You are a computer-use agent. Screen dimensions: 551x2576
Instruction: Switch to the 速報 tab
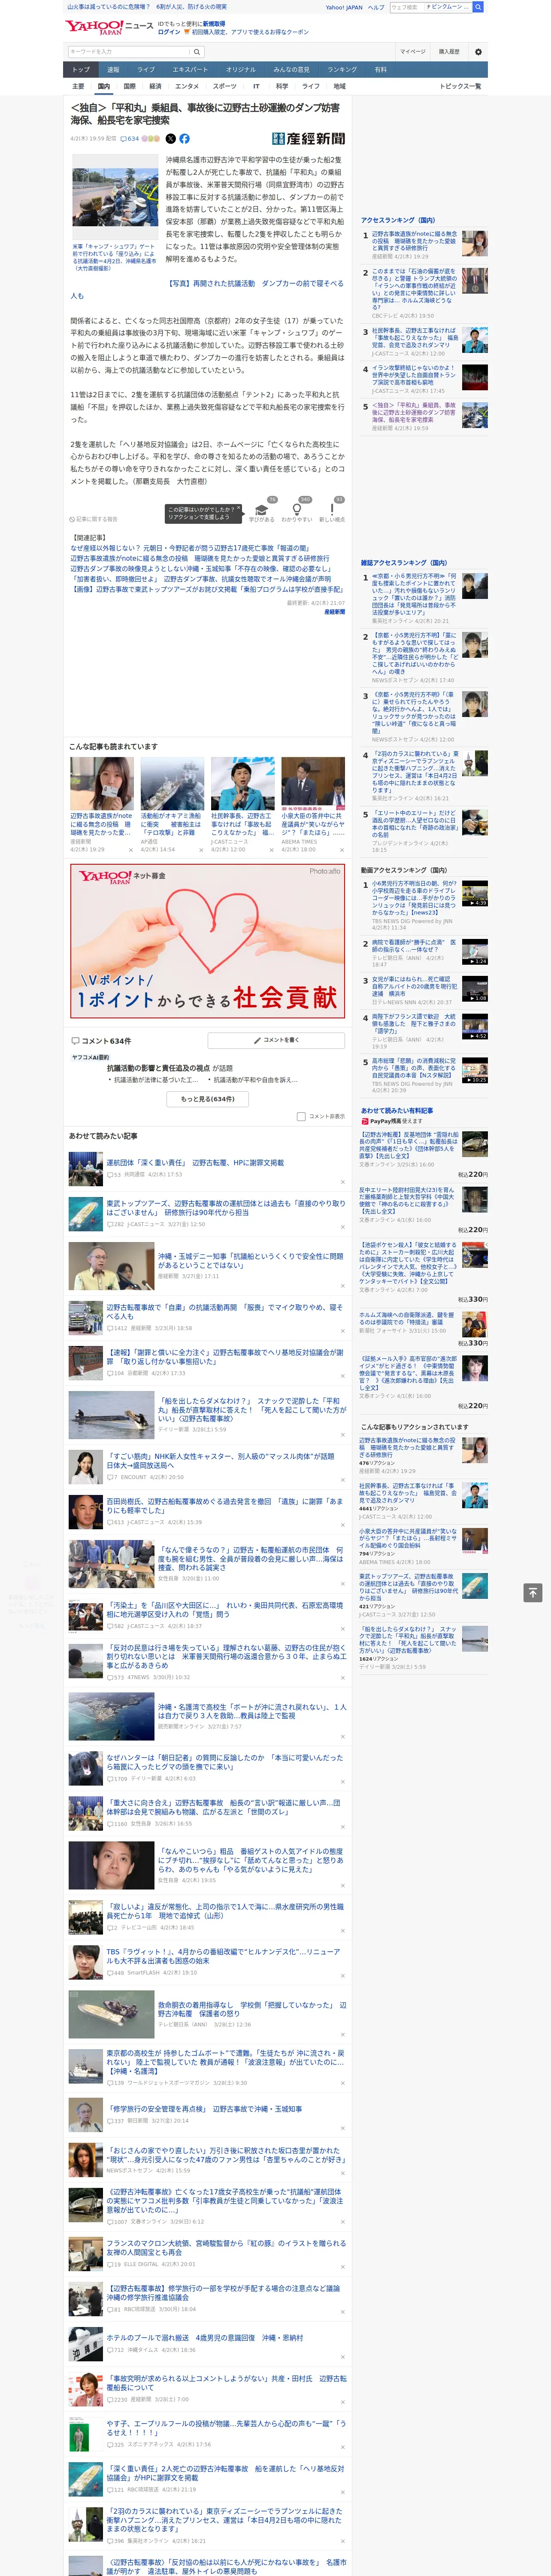coord(113,70)
